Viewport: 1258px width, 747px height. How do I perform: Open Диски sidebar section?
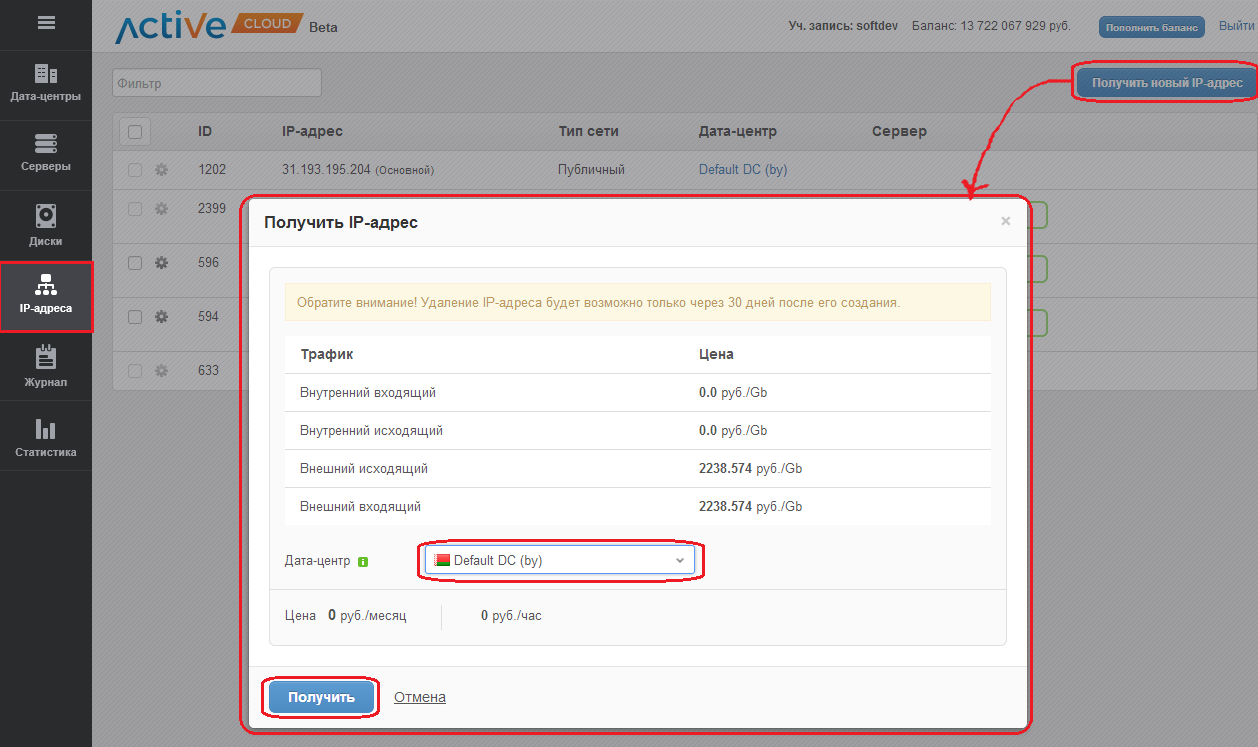tap(46, 226)
